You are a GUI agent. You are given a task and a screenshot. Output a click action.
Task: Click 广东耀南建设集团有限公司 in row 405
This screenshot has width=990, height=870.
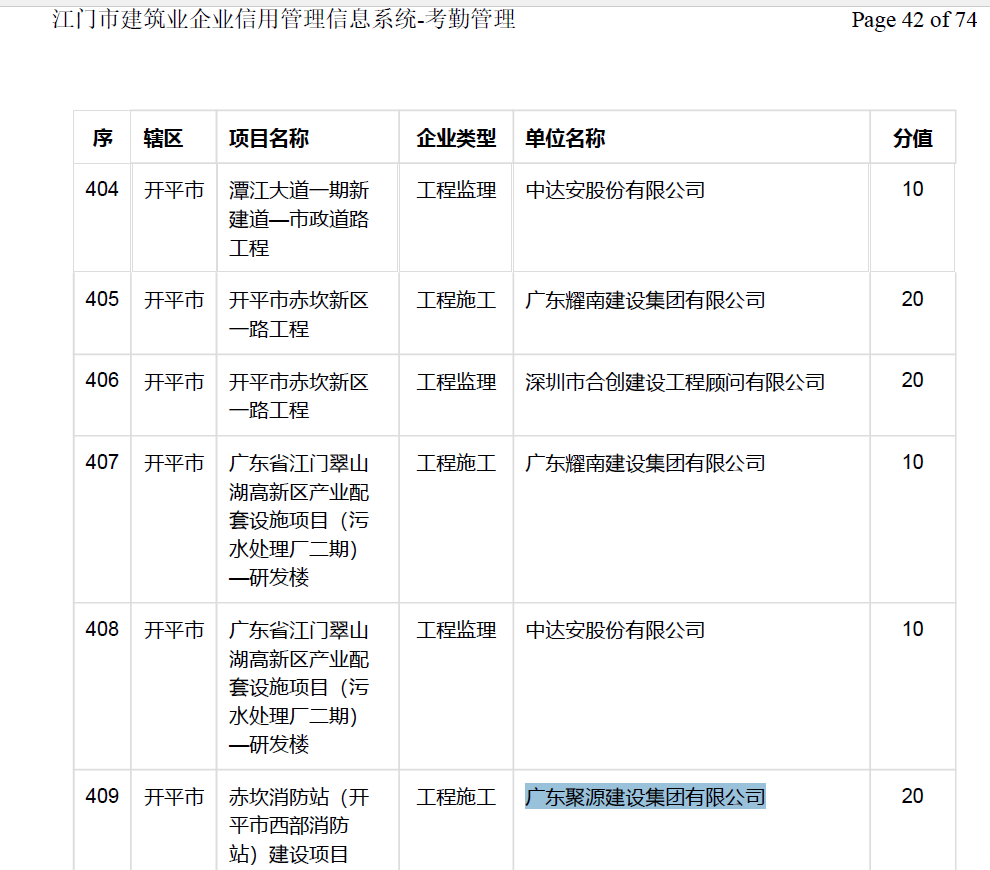coord(645,300)
